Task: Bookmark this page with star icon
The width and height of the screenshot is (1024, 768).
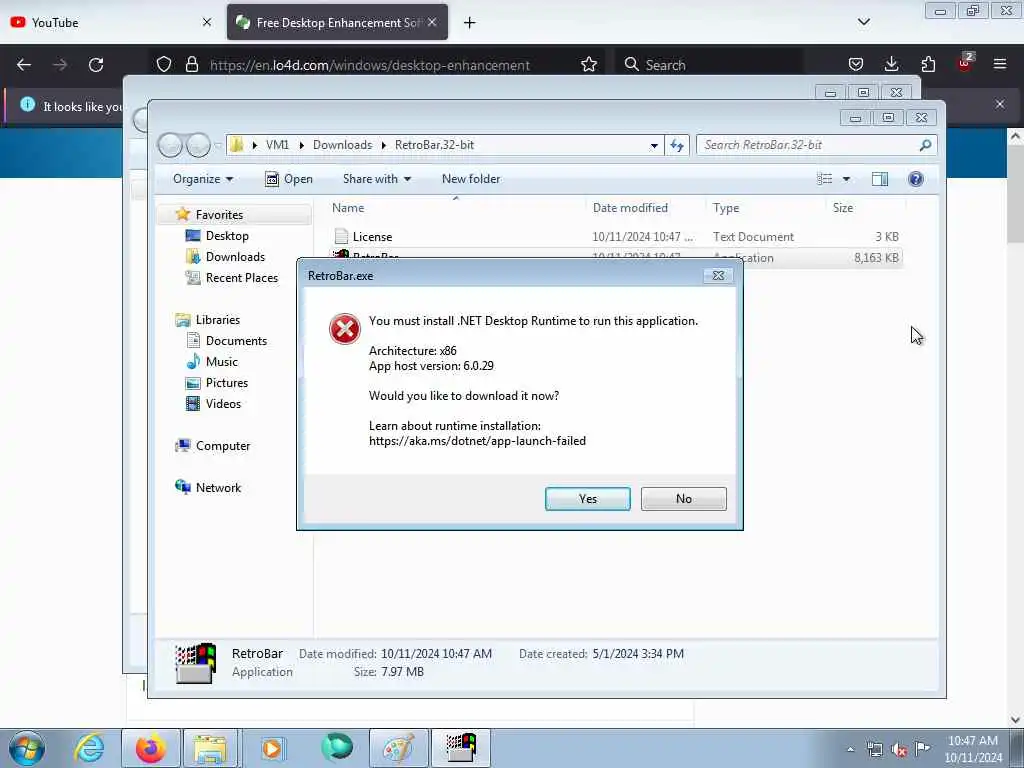Action: pos(588,65)
